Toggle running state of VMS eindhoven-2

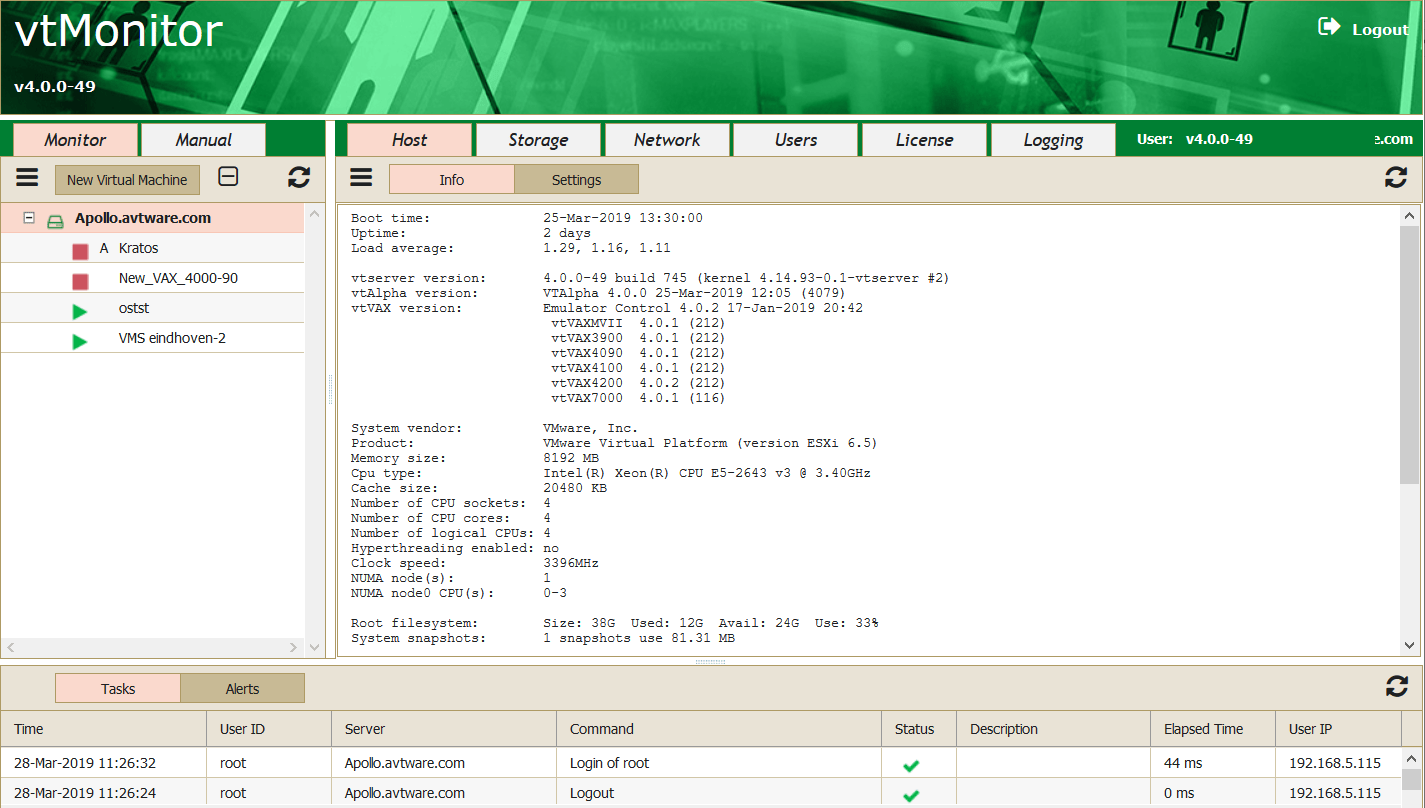tap(80, 338)
